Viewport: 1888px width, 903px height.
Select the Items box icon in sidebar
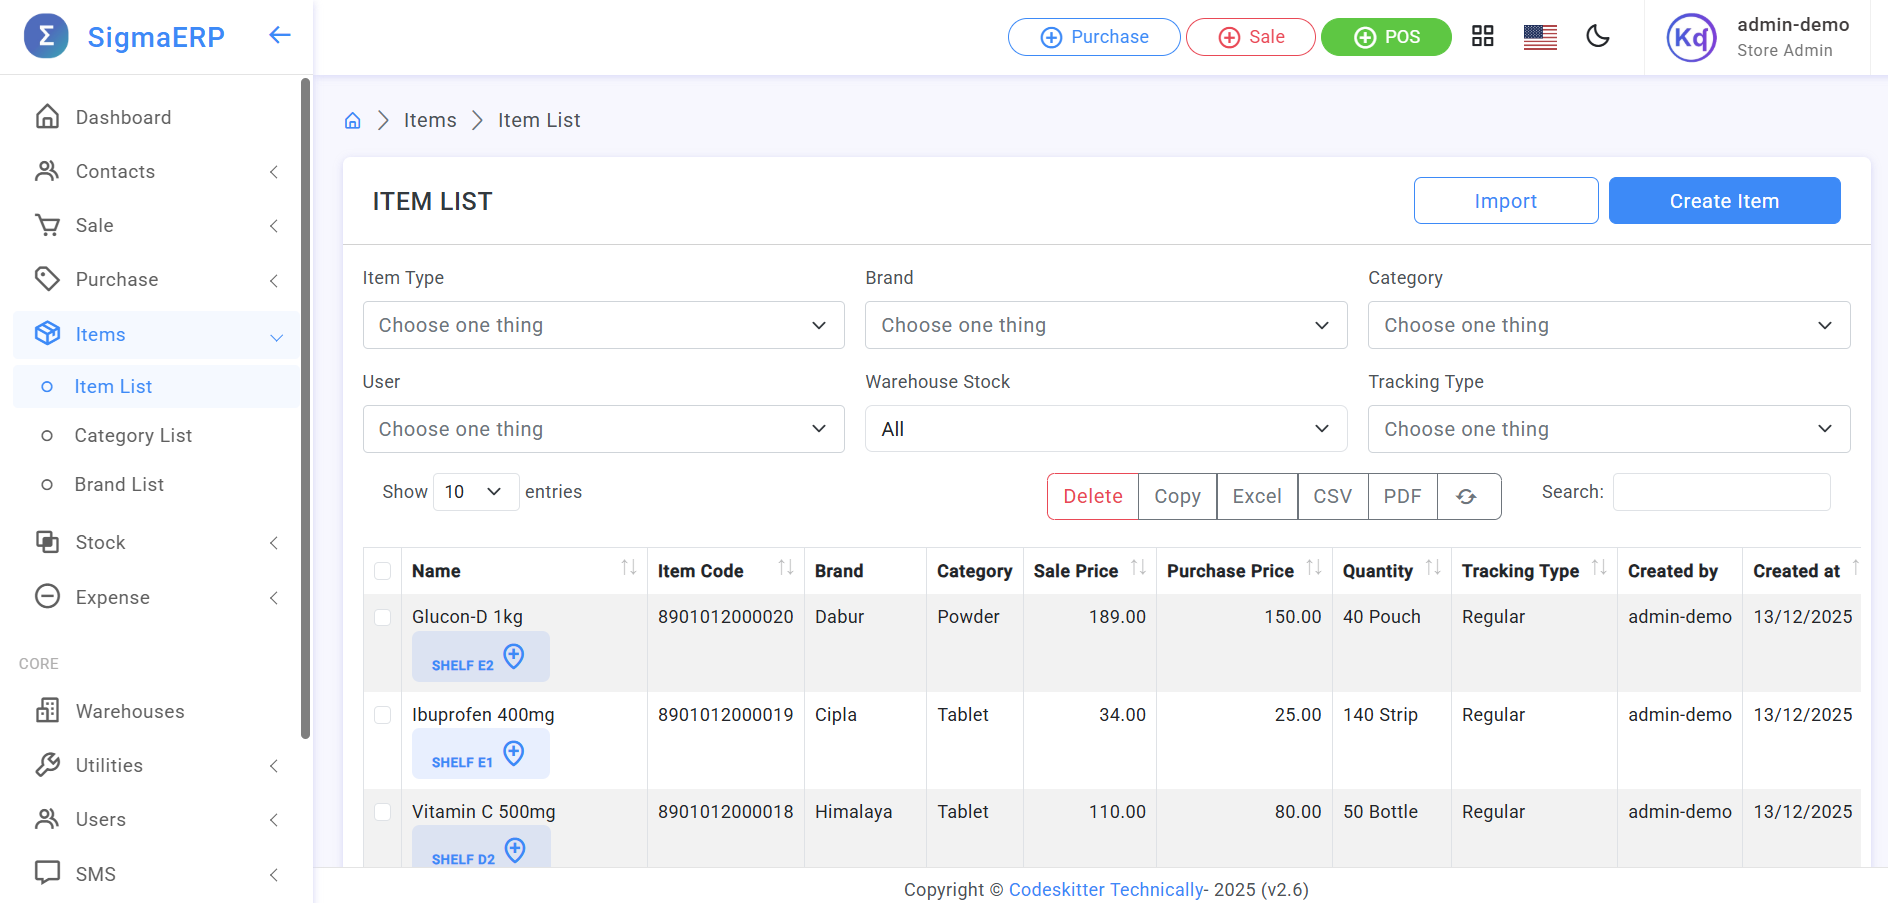(47, 334)
